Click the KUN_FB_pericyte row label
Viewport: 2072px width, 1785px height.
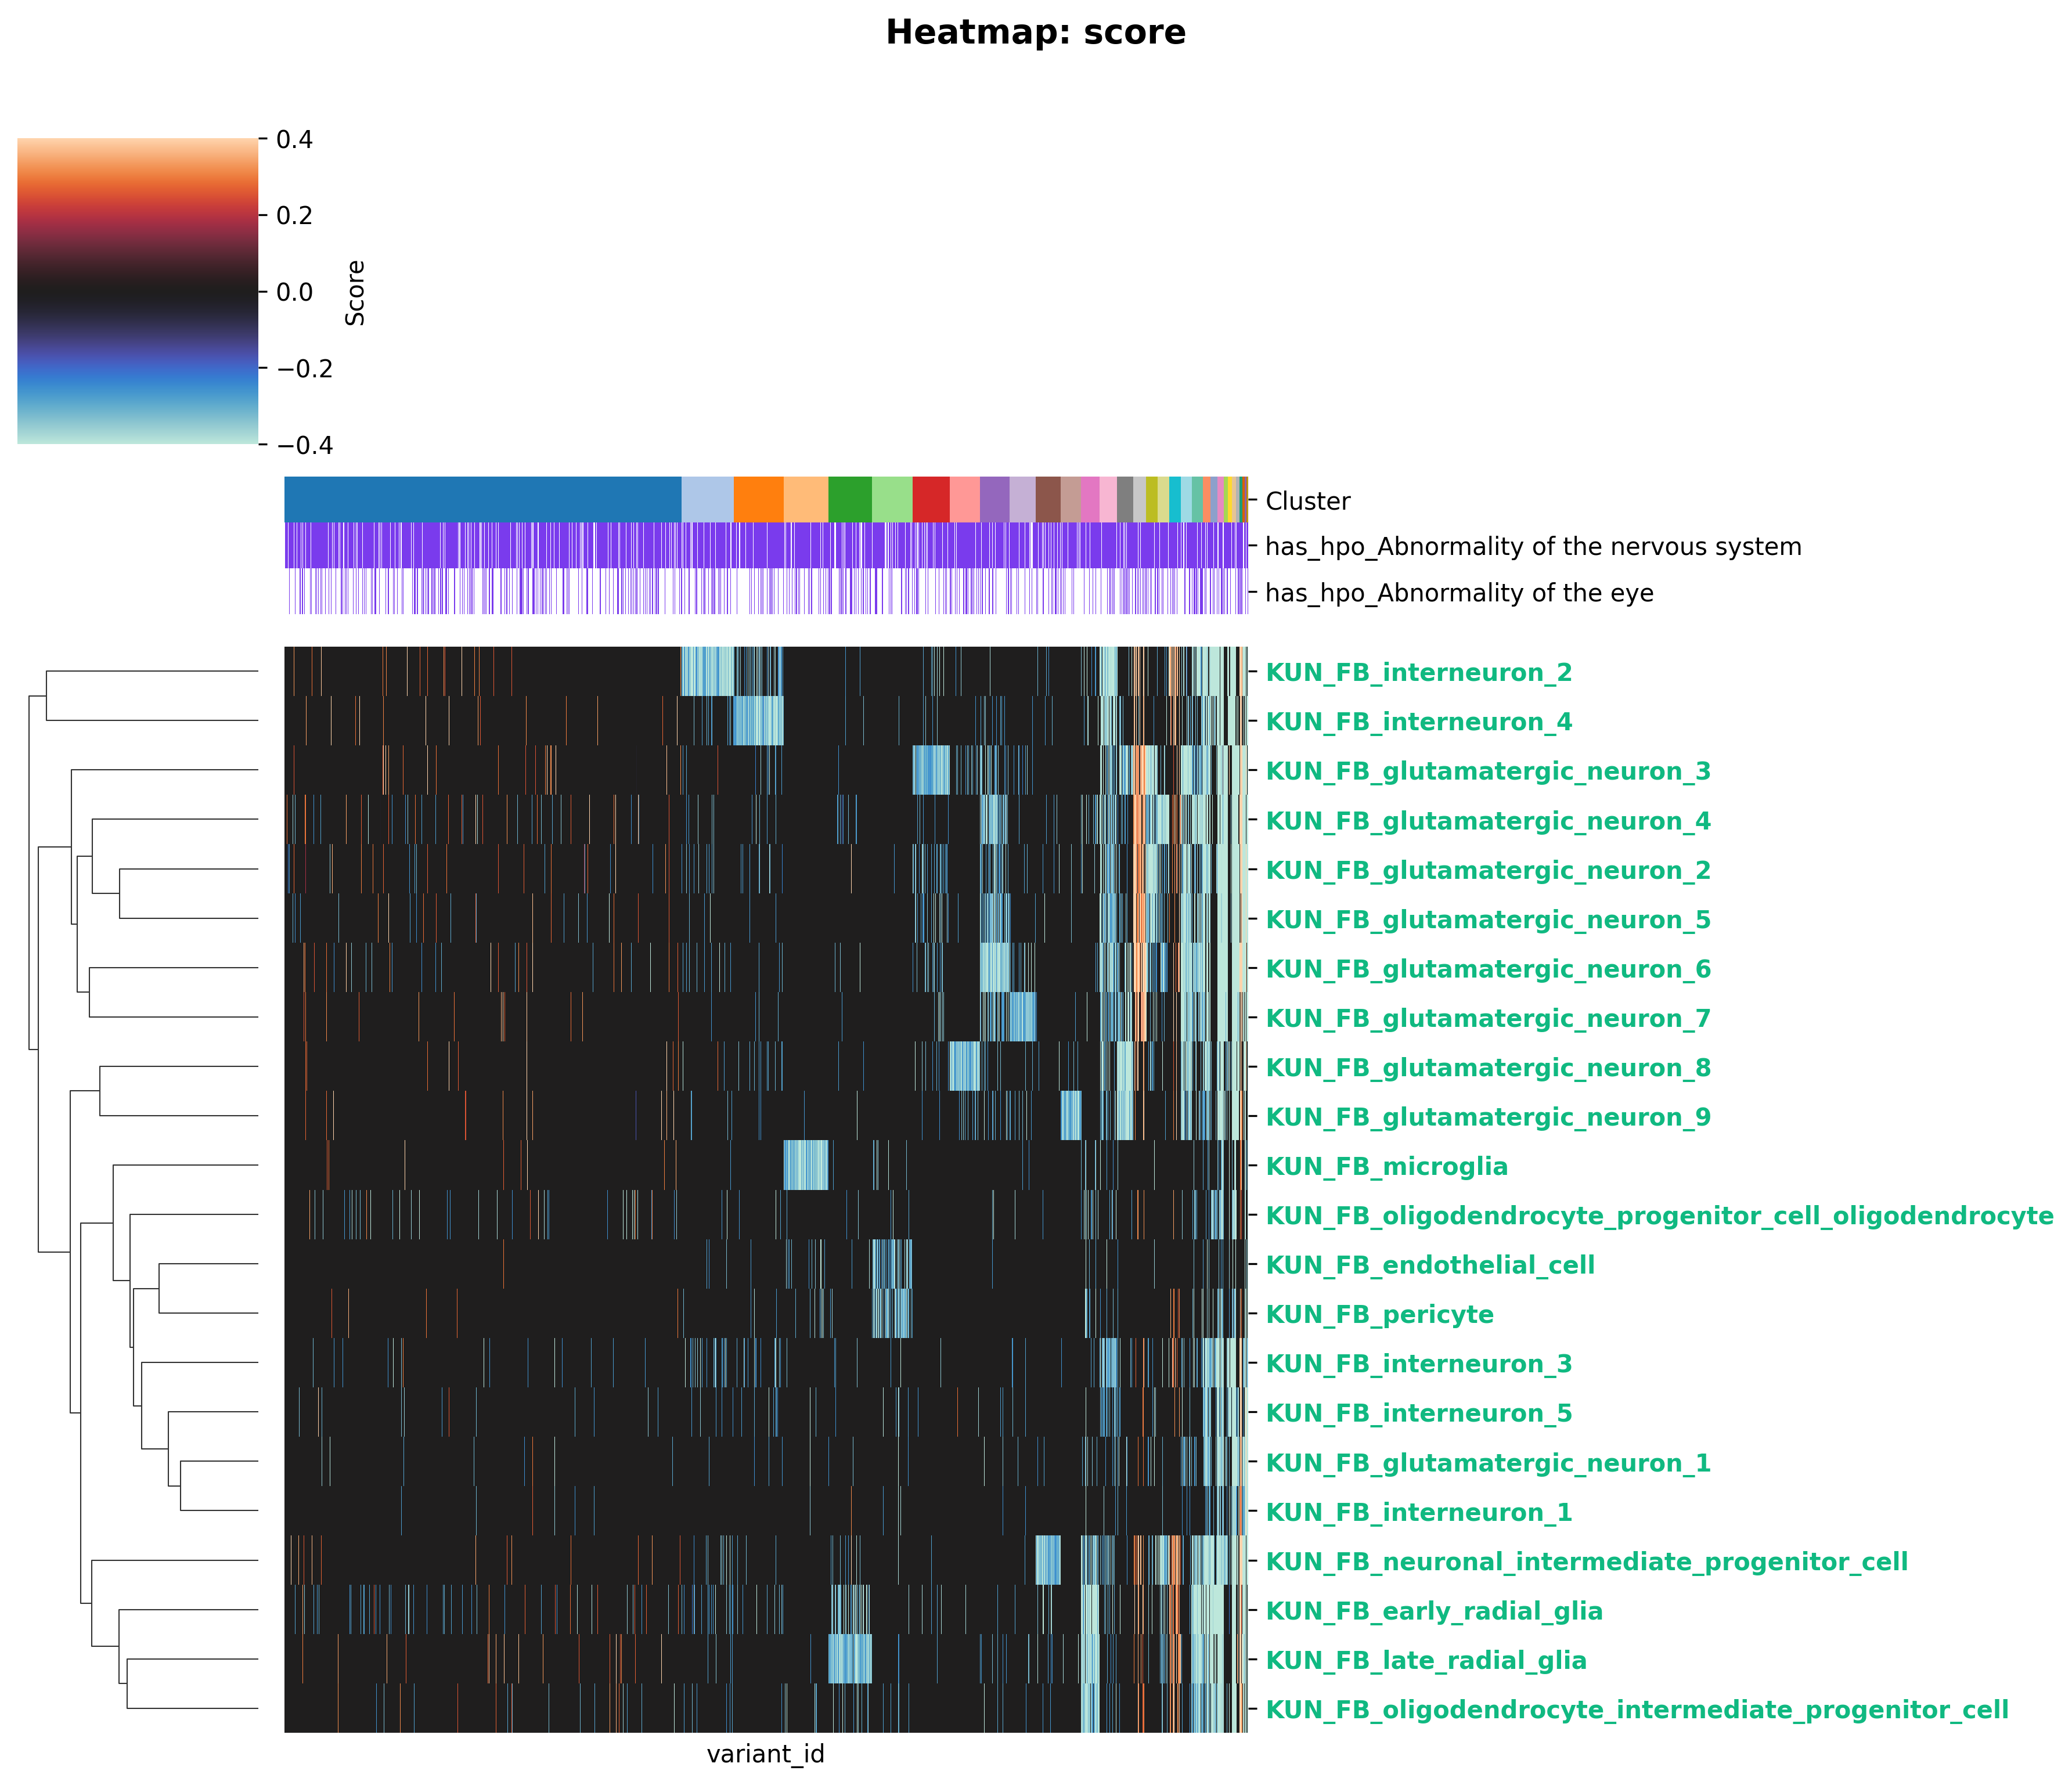click(1379, 1314)
